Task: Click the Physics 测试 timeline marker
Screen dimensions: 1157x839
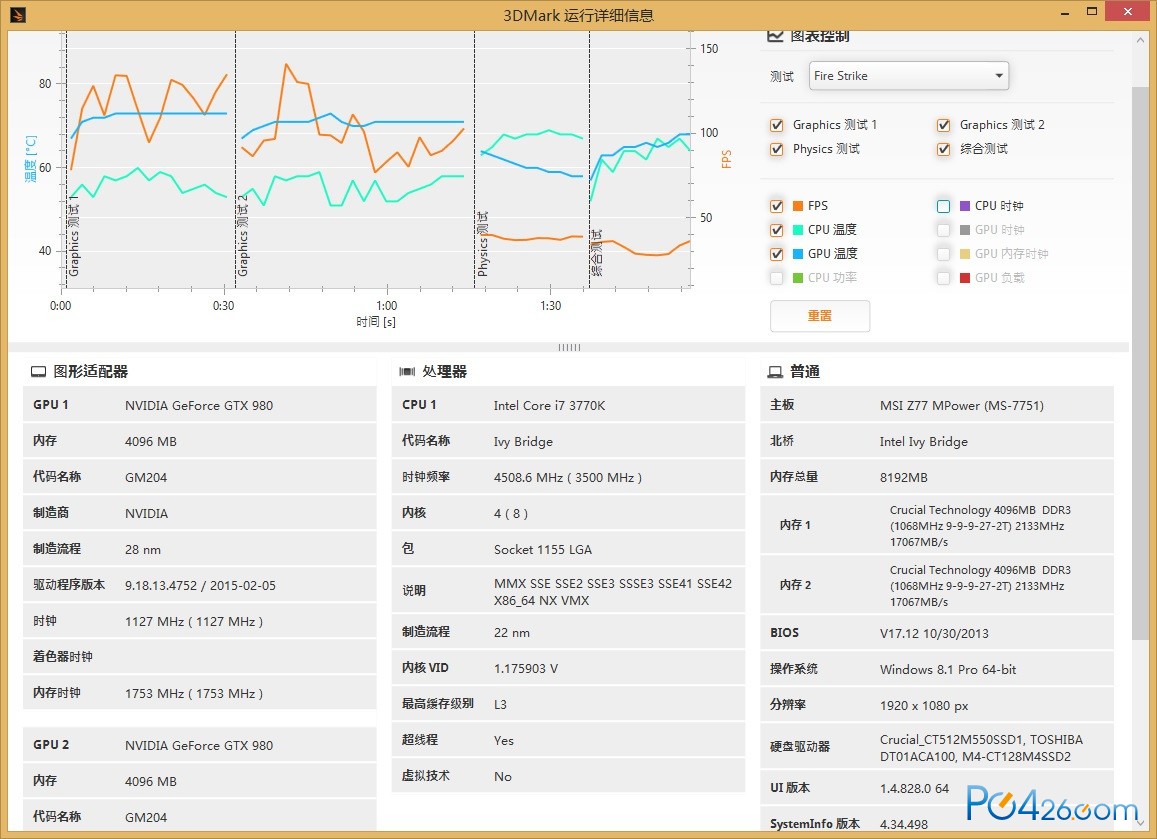Action: click(x=483, y=244)
